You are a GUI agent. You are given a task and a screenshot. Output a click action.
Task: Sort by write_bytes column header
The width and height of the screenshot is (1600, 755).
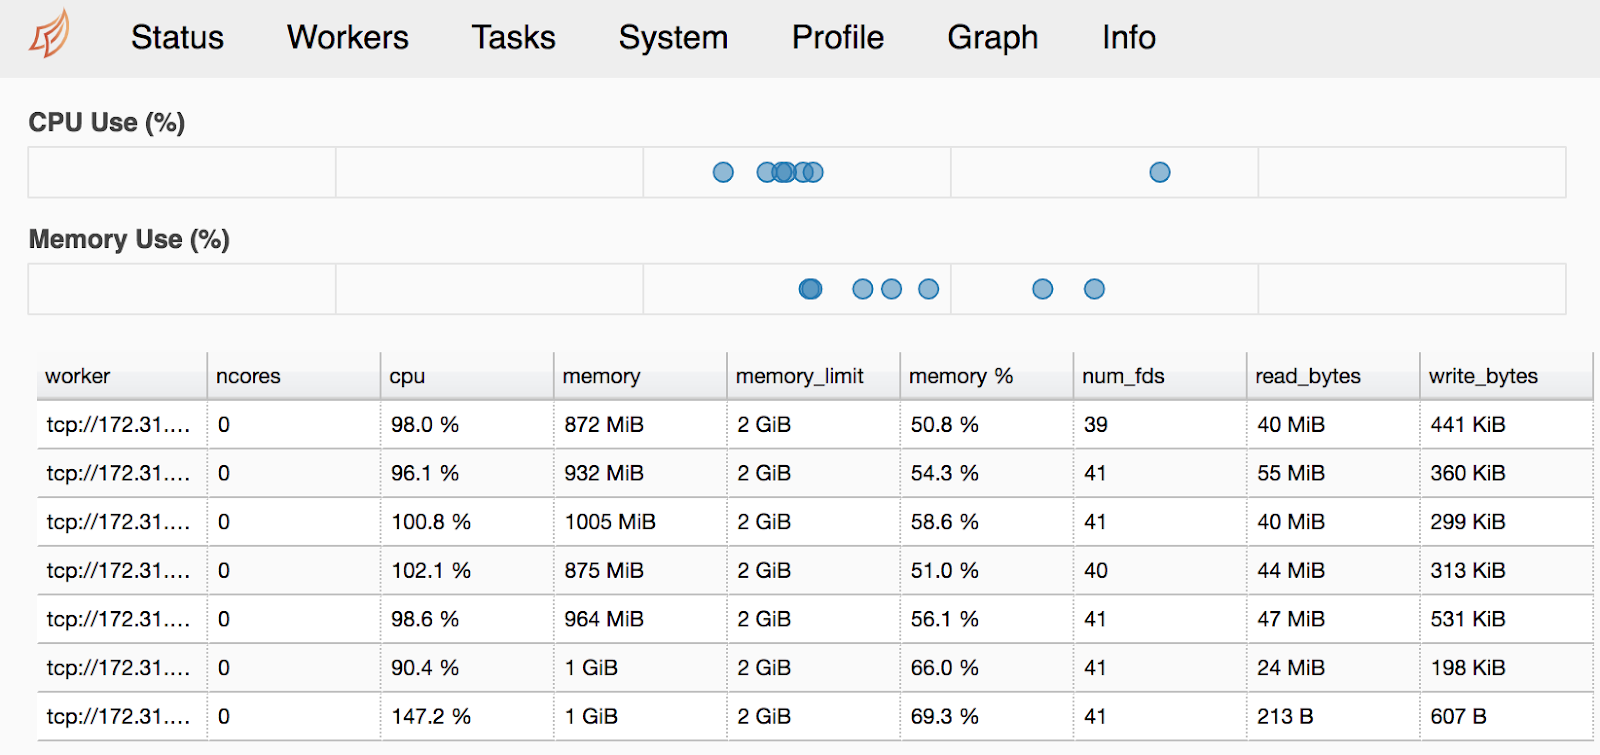pyautogui.click(x=1482, y=376)
